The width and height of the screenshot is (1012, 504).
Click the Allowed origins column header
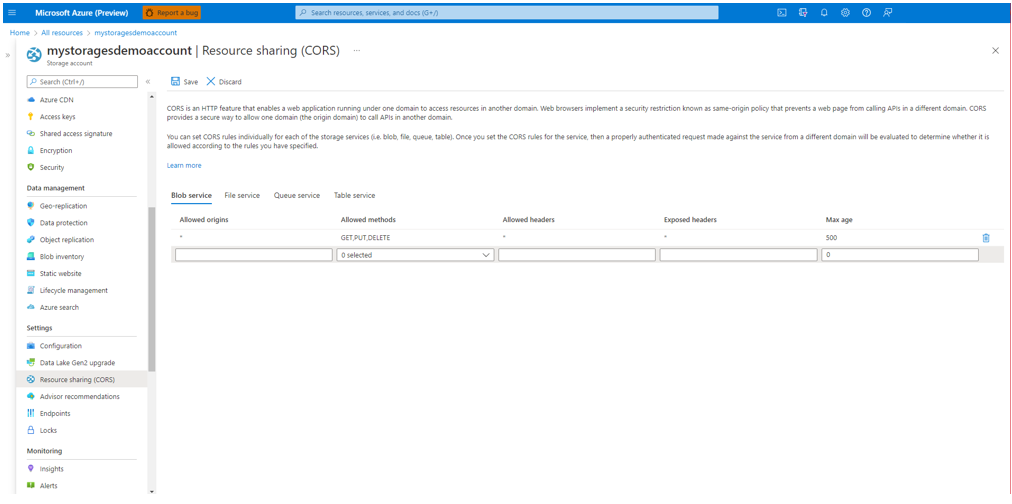coord(204,220)
